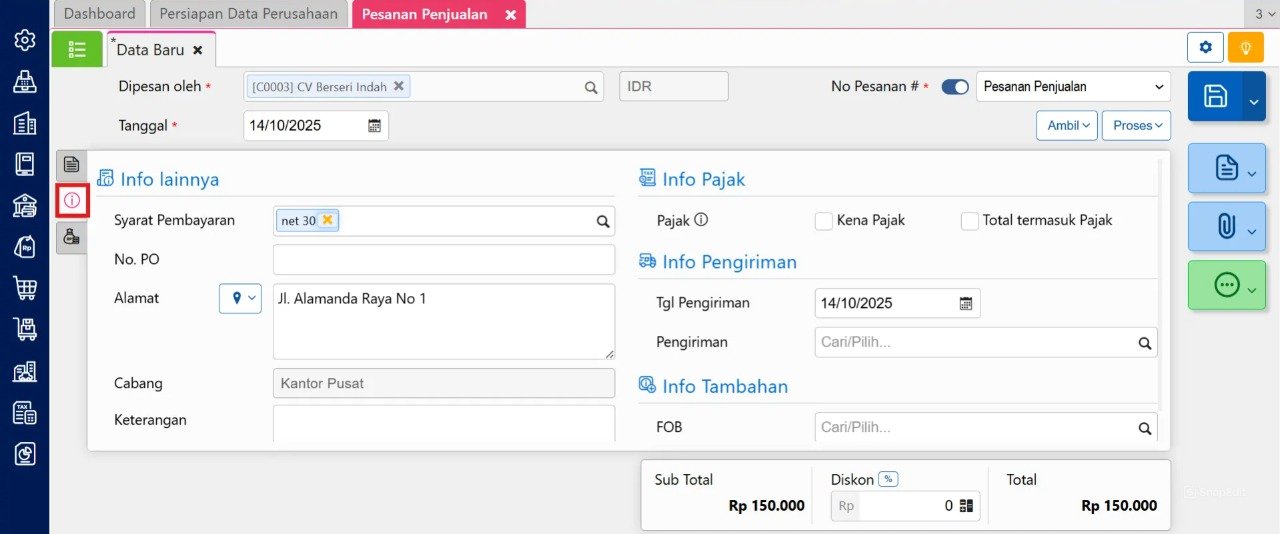The width and height of the screenshot is (1280, 534).
Task: Remove CV Berseri Indah customer tag
Action: click(399, 86)
